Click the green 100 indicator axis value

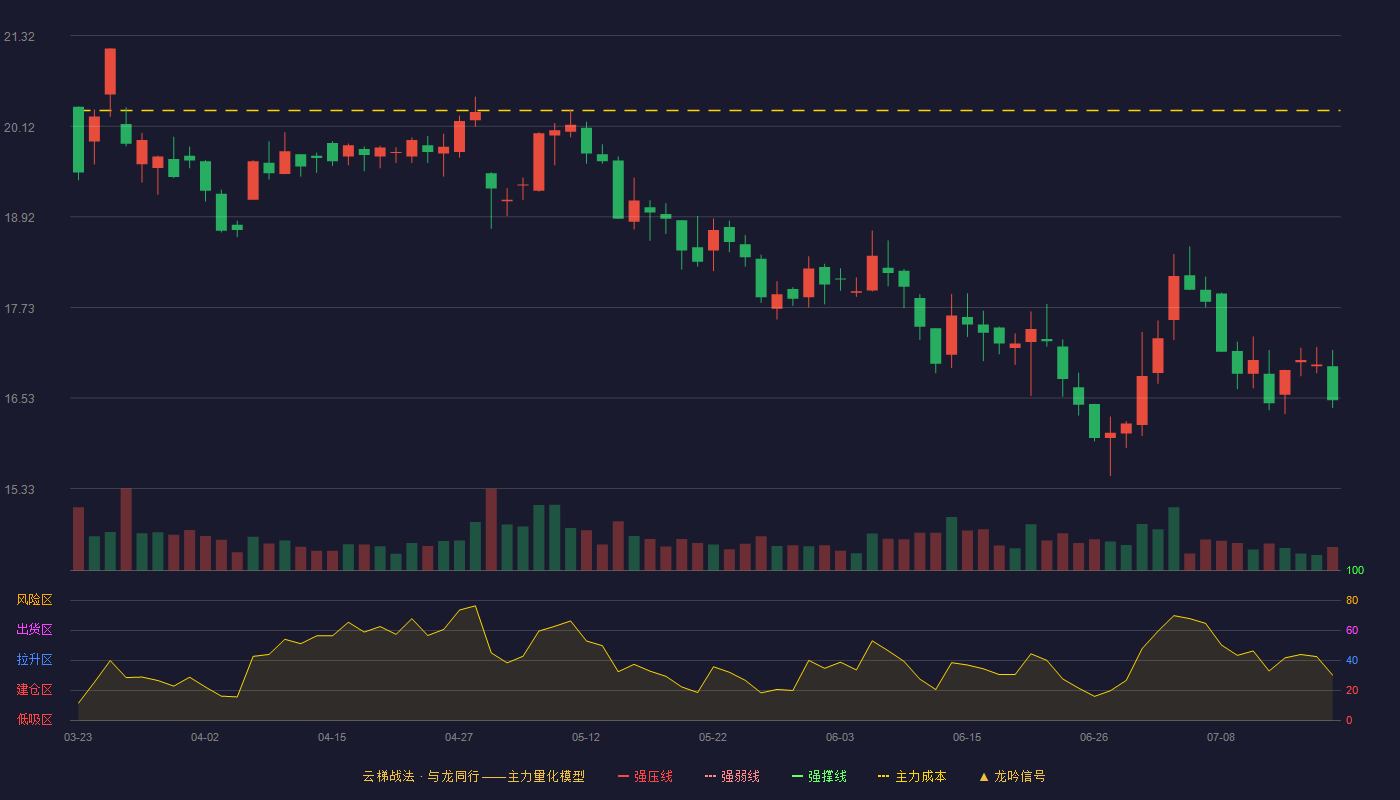1355,571
